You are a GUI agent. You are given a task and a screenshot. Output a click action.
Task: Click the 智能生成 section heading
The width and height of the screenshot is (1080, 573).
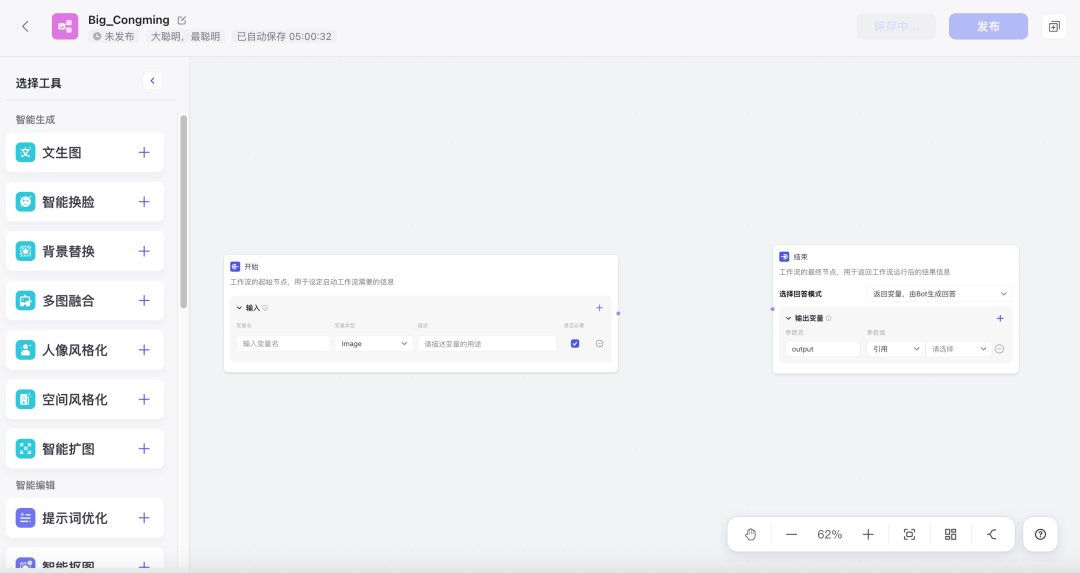35,119
